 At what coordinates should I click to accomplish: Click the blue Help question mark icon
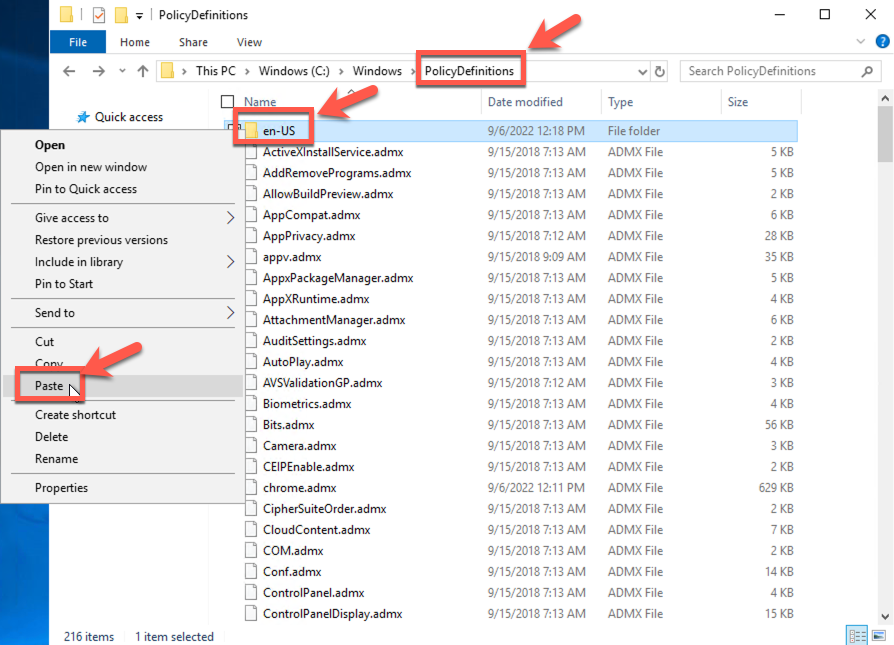point(880,42)
